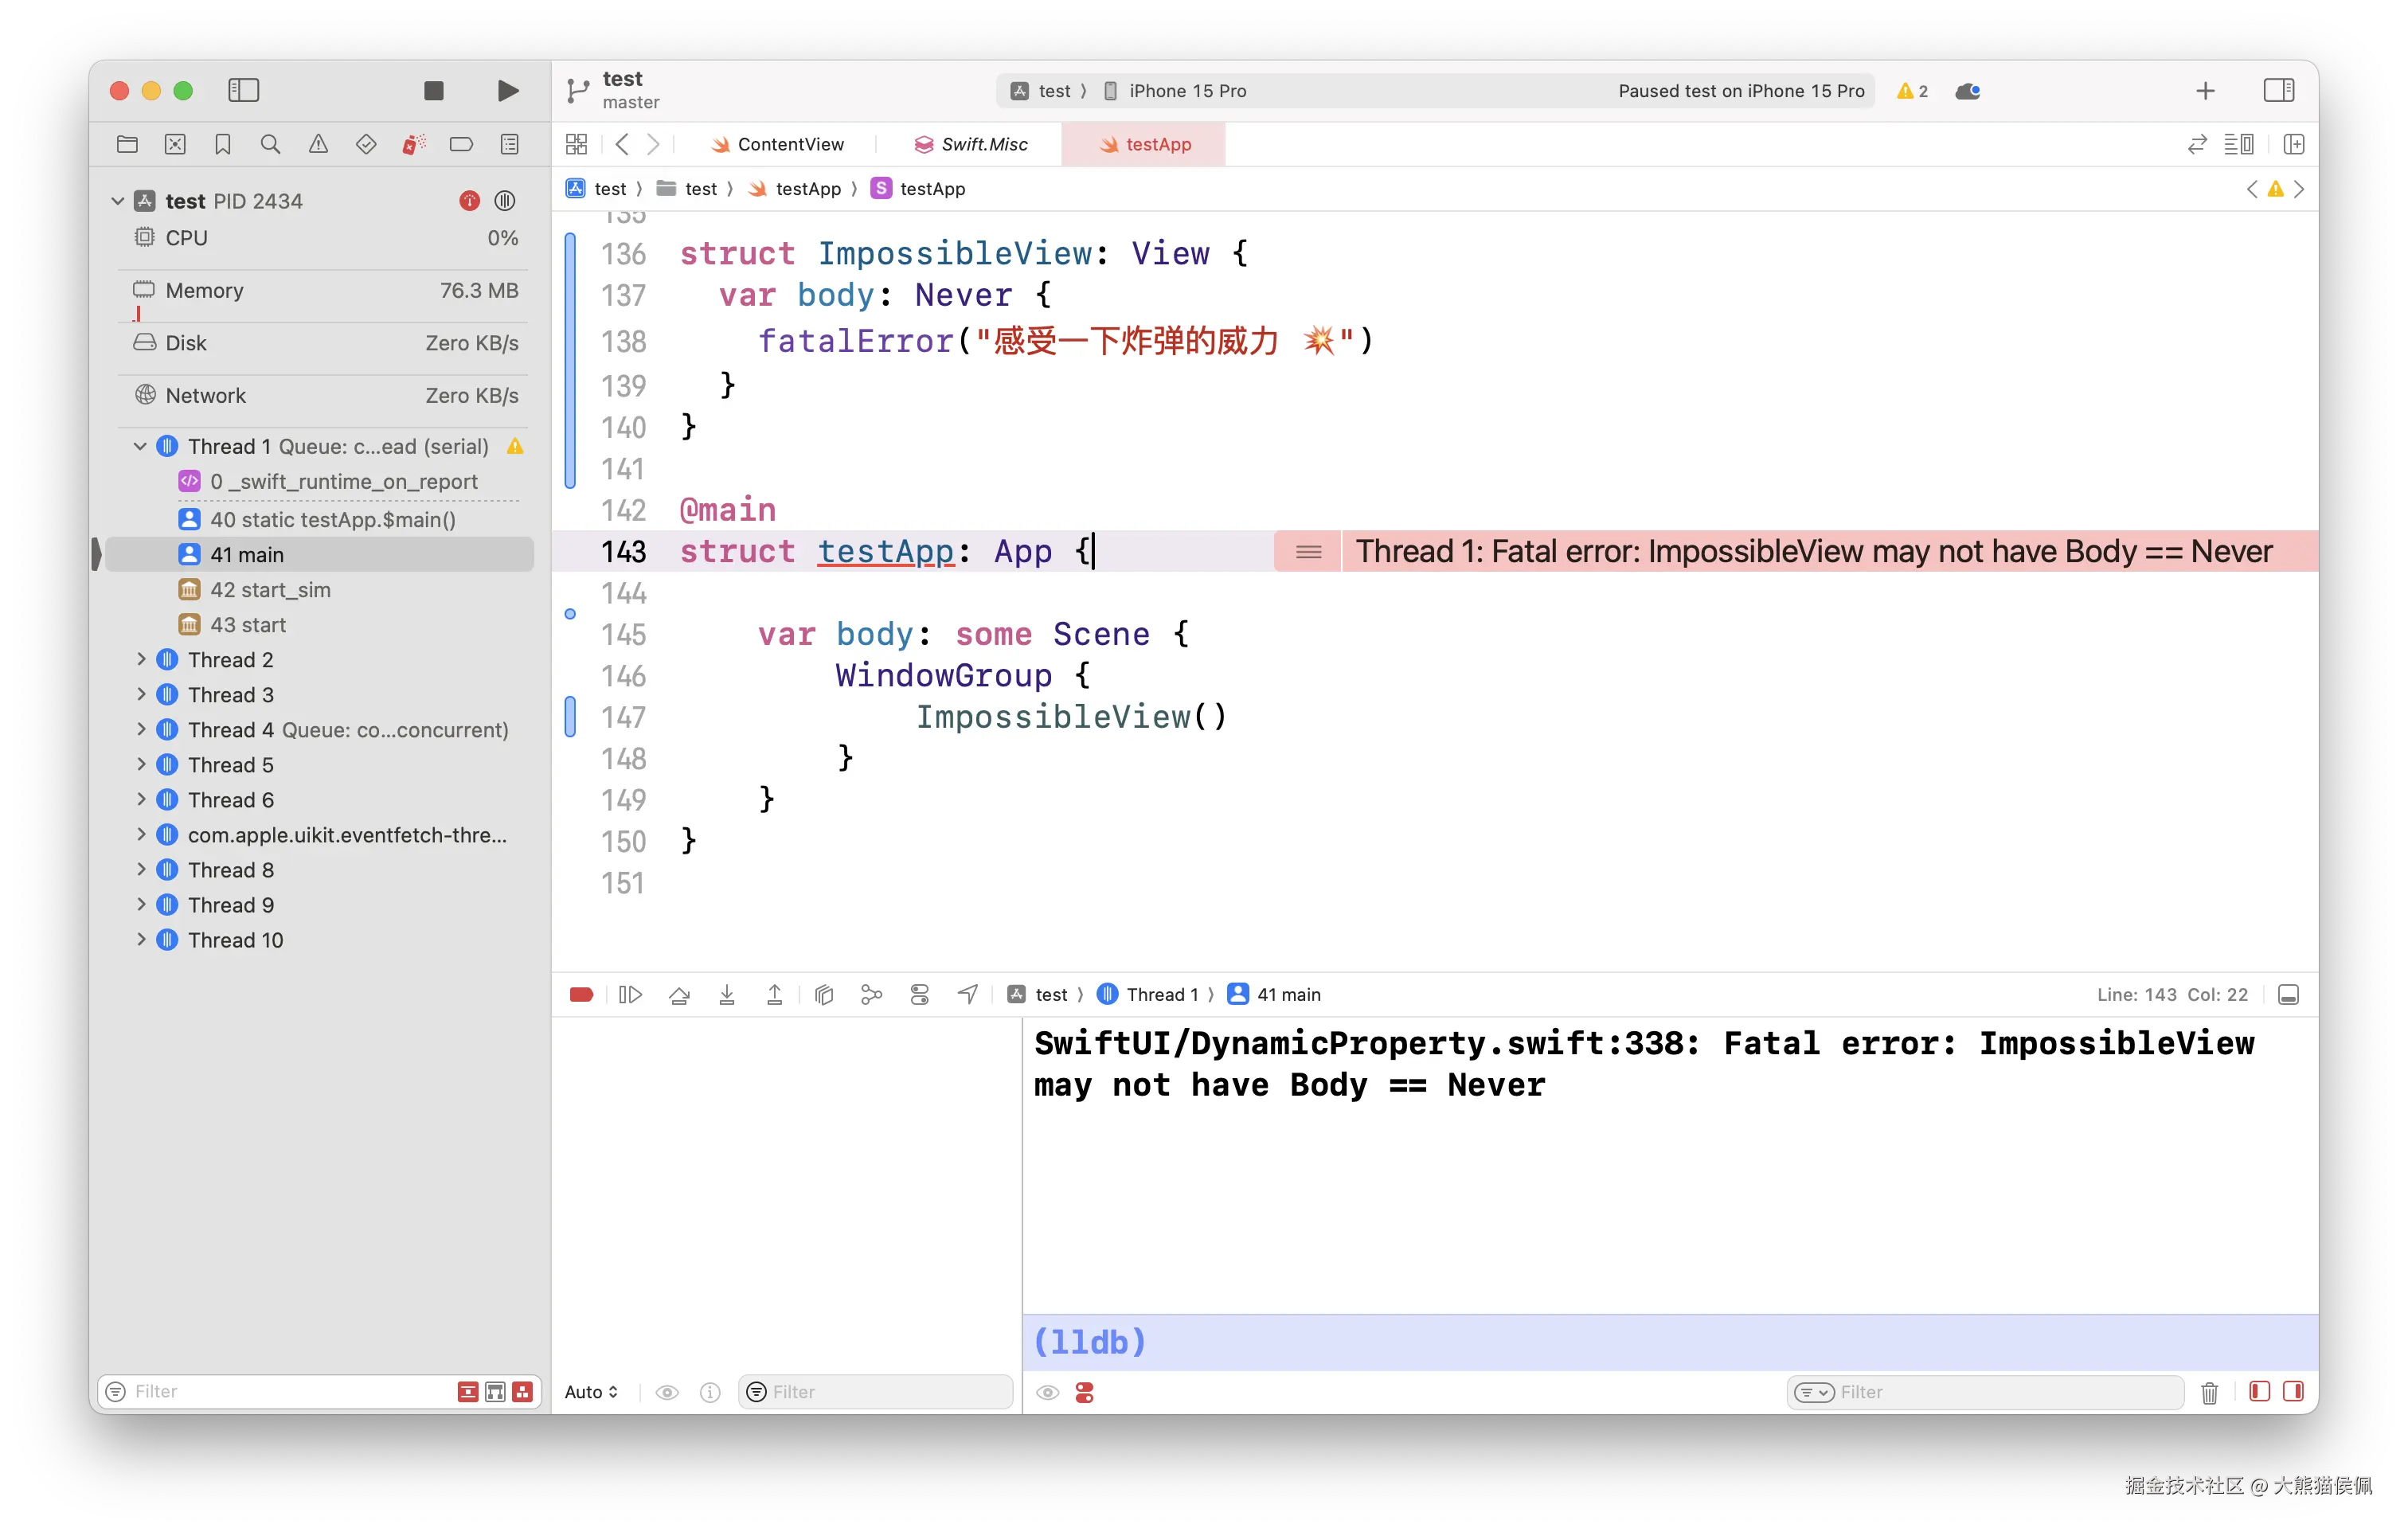
Task: Collapse Thread 1 stack frames
Action: click(141, 446)
